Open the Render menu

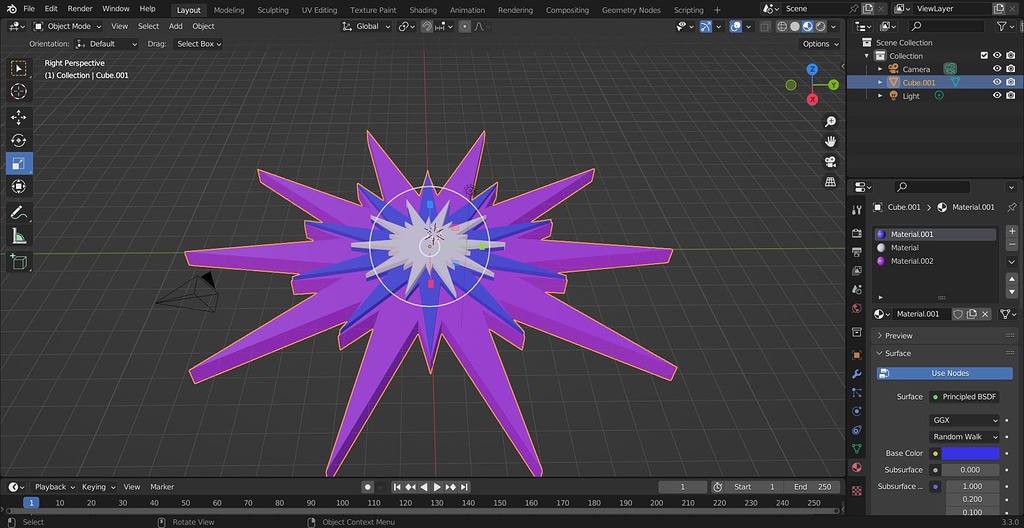[80, 9]
